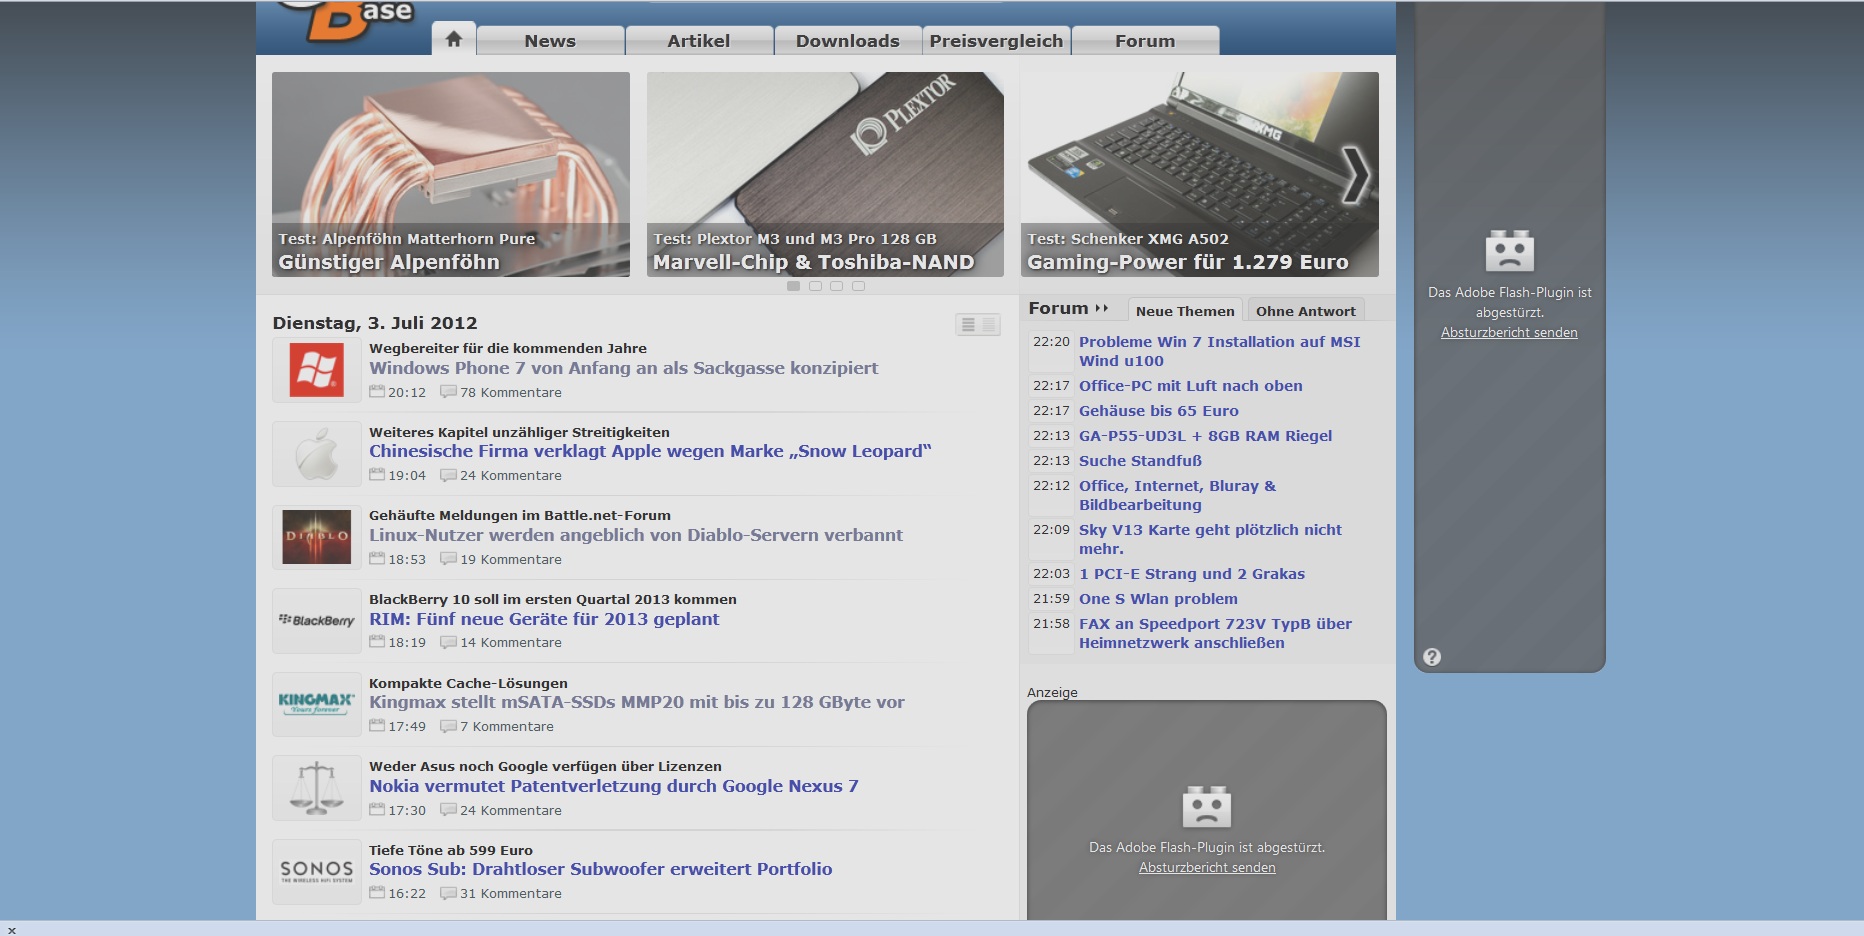View 24 Kommentare on Apple article
The height and width of the screenshot is (936, 1864).
(510, 475)
